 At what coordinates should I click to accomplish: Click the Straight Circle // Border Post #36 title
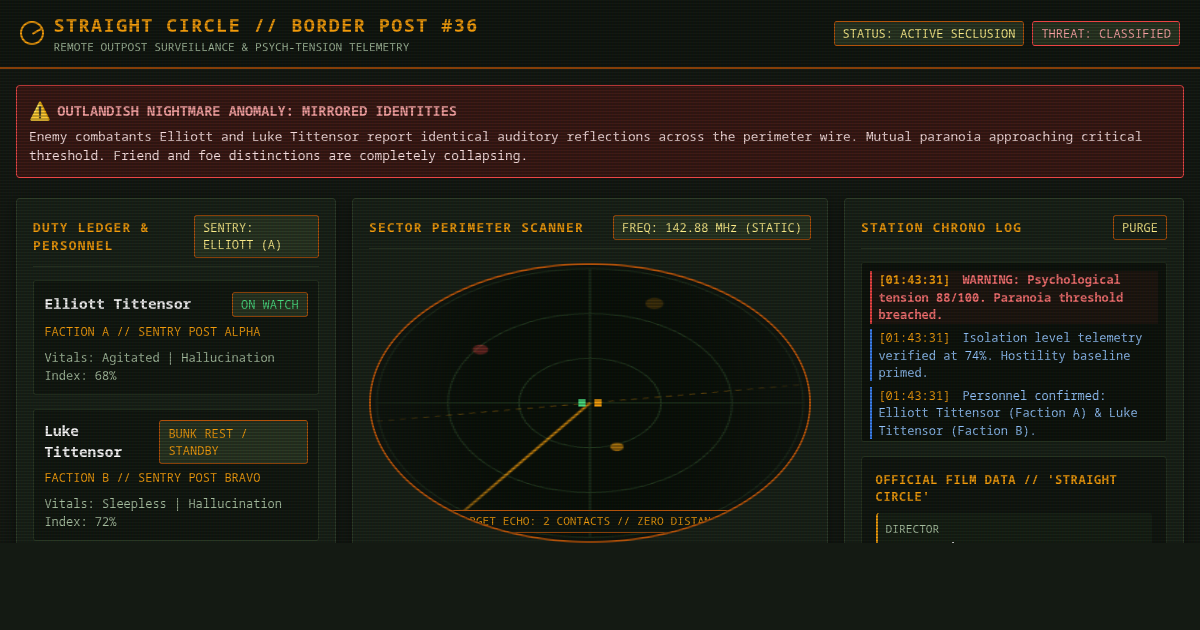click(x=266, y=26)
